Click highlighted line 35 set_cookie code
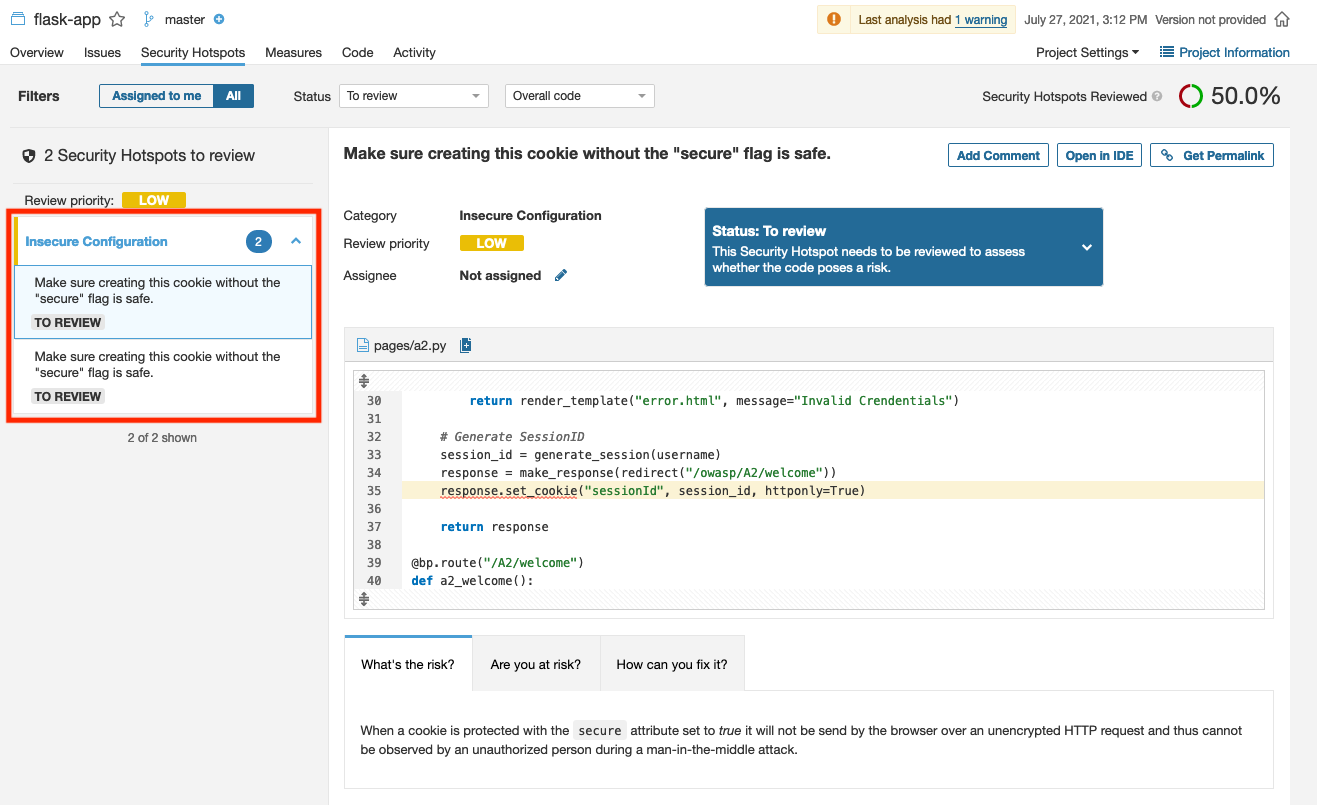The height and width of the screenshot is (805, 1317). coord(652,491)
